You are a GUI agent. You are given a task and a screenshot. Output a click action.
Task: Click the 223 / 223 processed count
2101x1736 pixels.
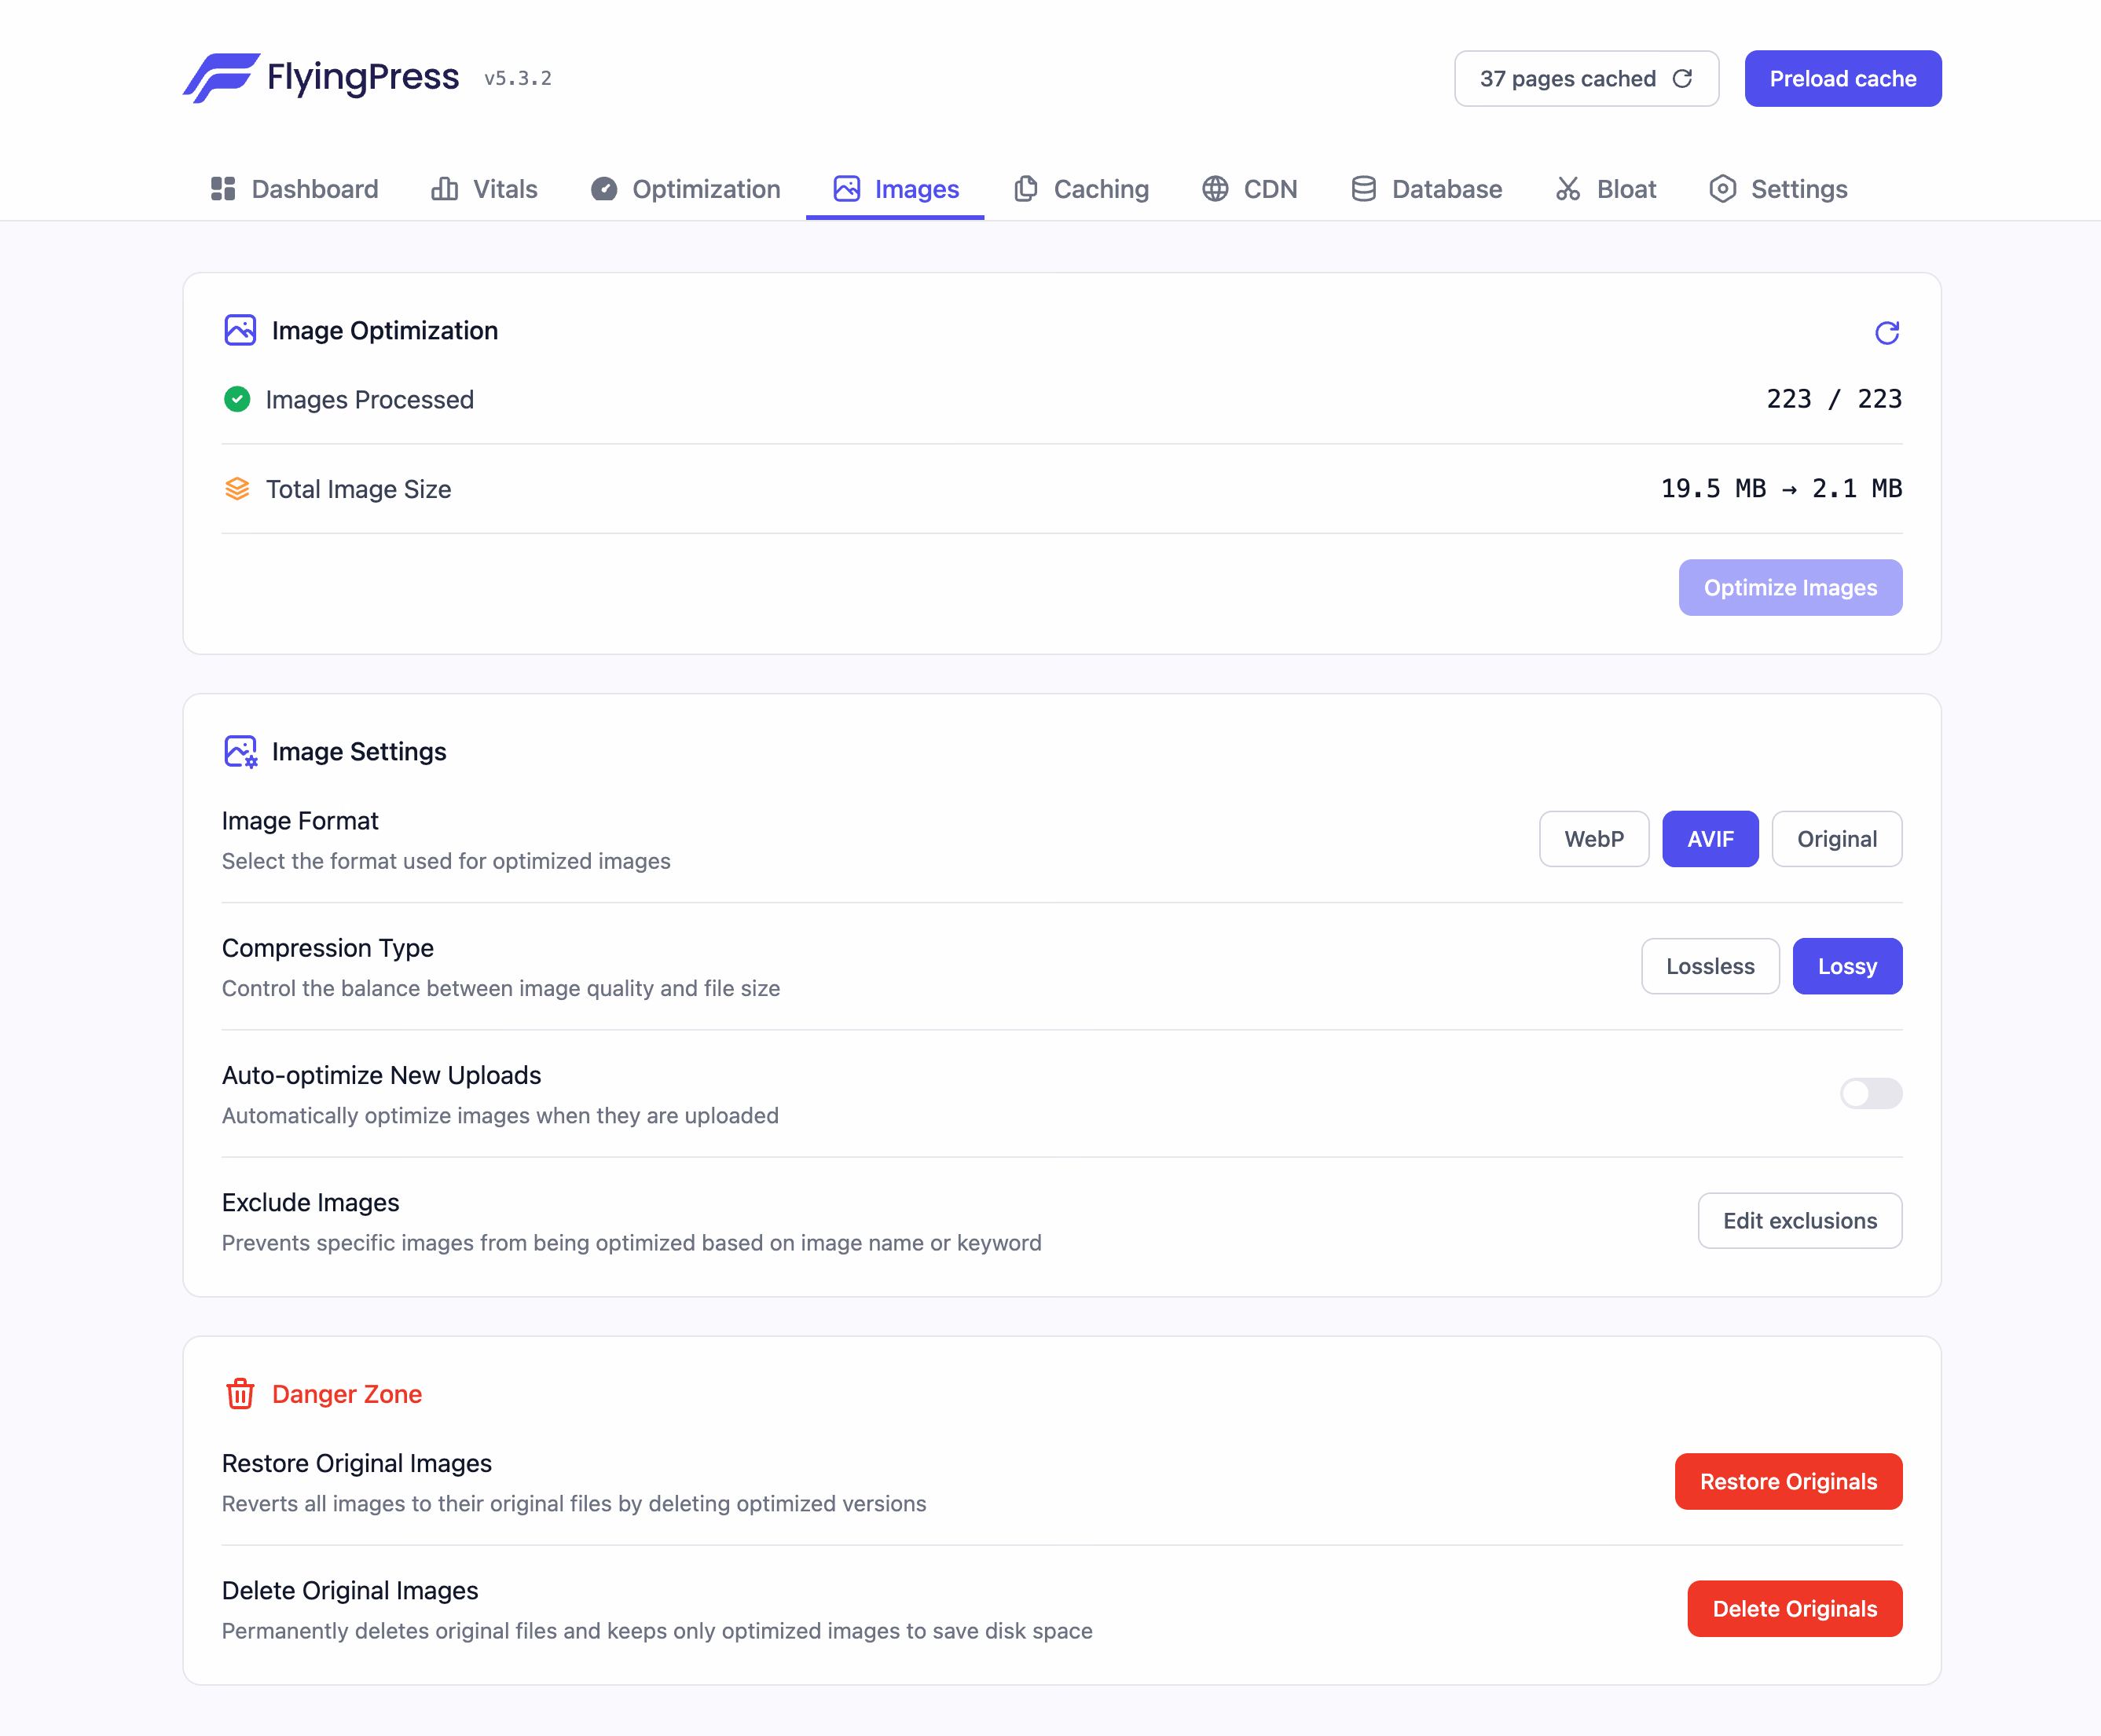point(1834,399)
